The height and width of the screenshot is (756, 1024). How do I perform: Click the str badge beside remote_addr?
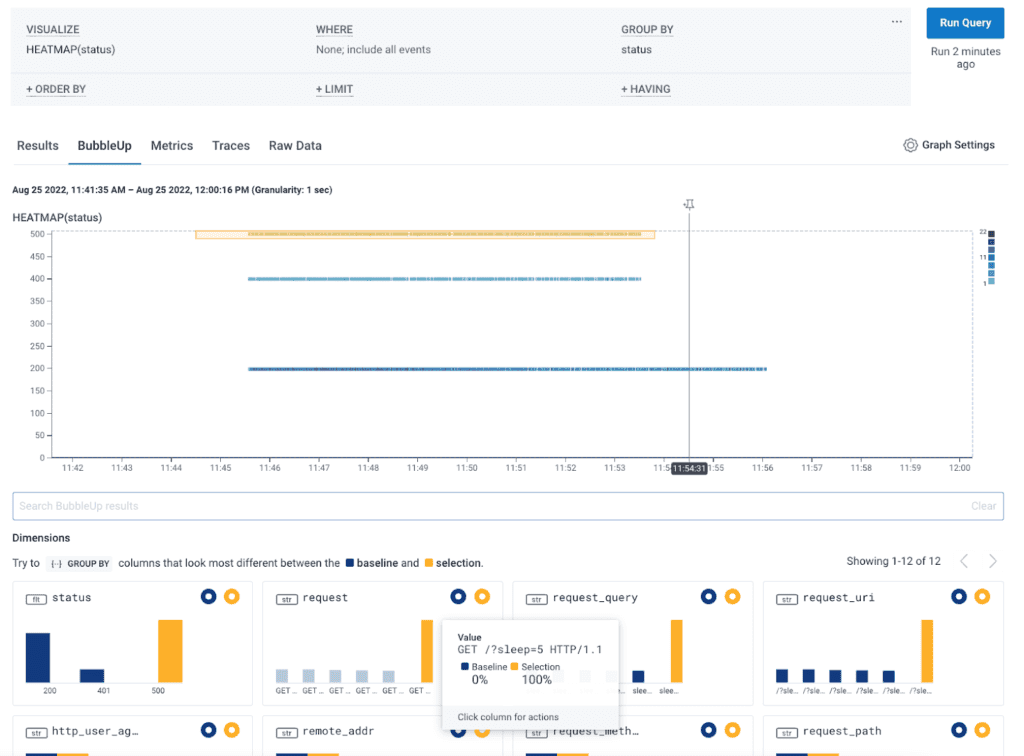[289, 732]
